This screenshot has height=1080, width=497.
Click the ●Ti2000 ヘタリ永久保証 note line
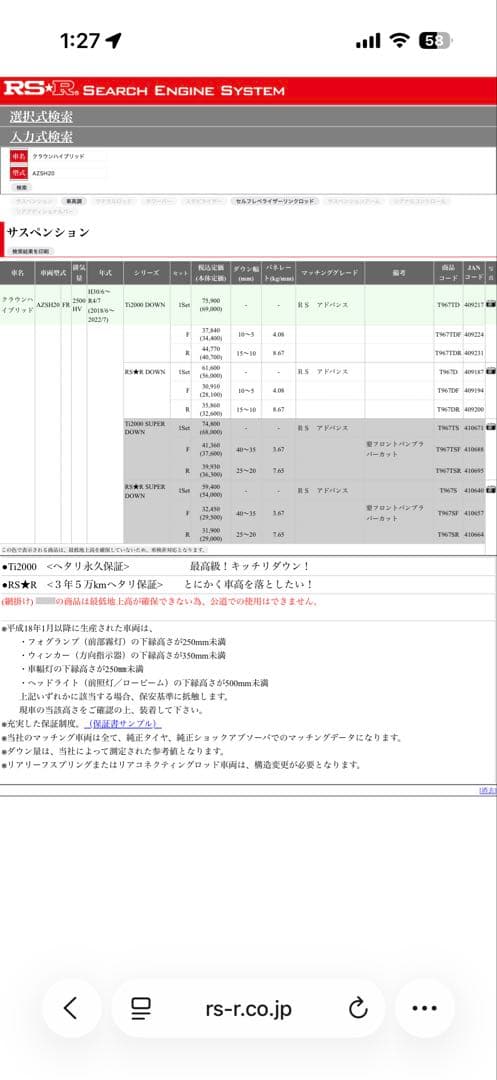point(156,566)
